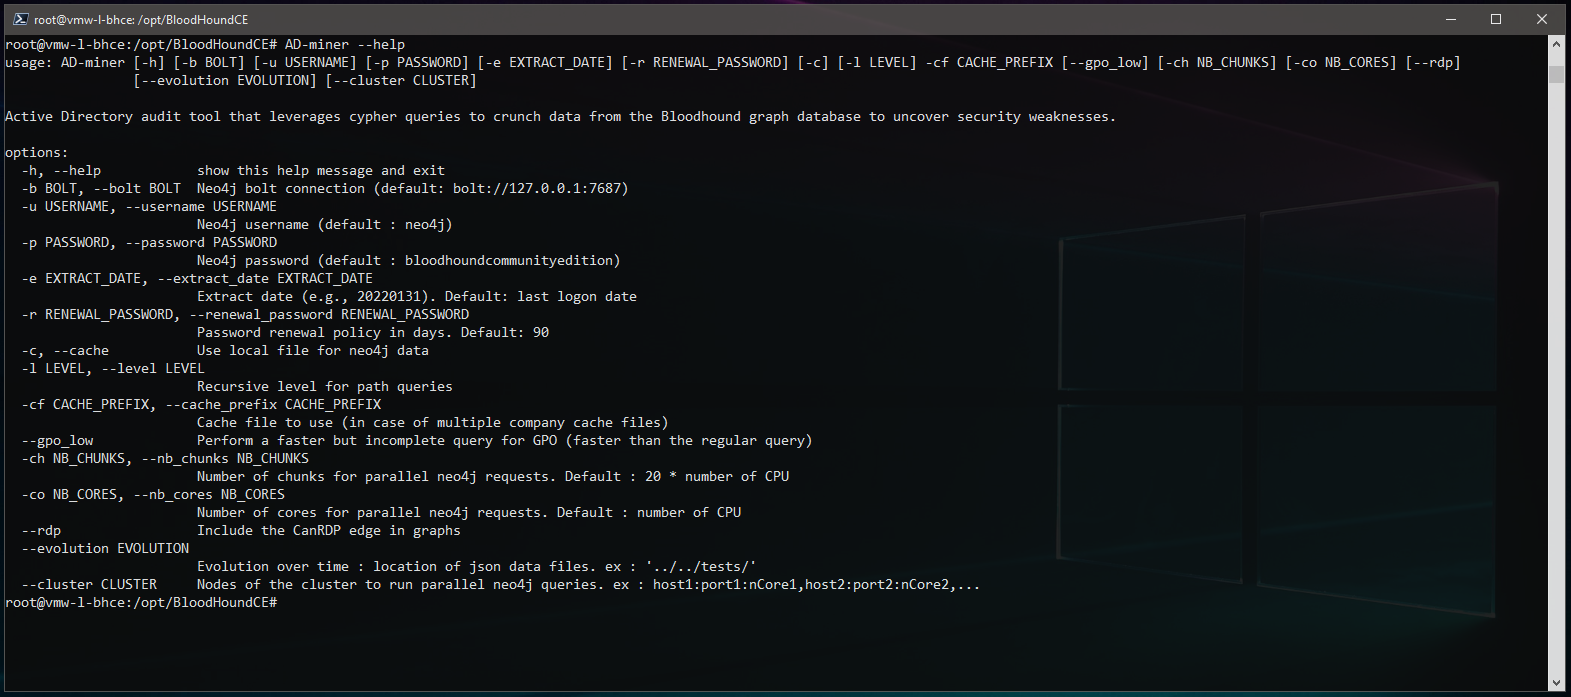The image size is (1571, 697).
Task: Click the '-u USERNAME, --username USERNAME' option
Action: point(149,206)
